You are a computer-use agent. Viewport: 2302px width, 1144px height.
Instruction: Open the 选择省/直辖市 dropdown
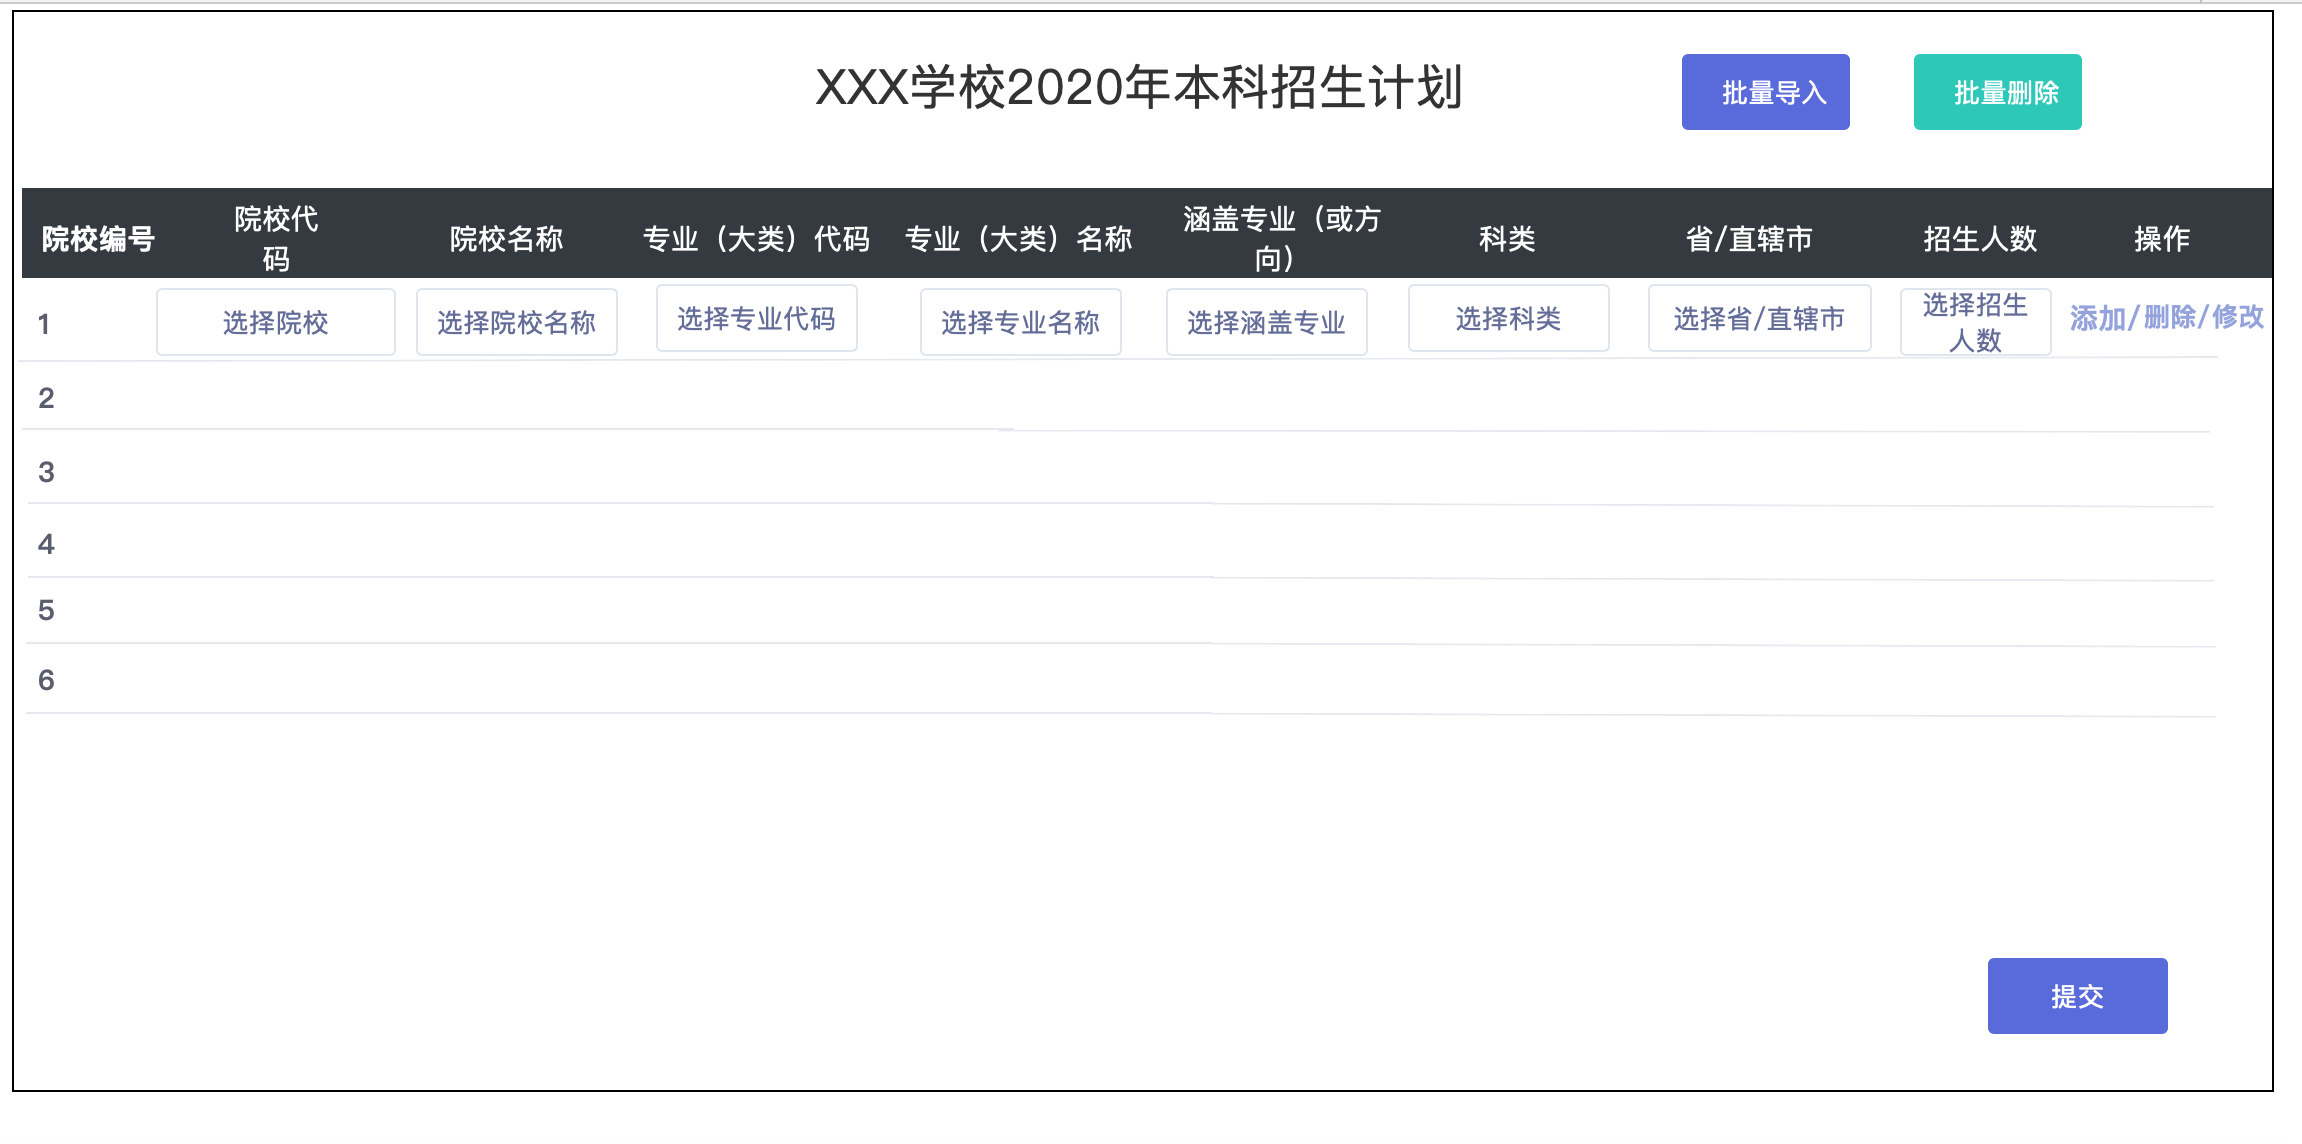1759,319
